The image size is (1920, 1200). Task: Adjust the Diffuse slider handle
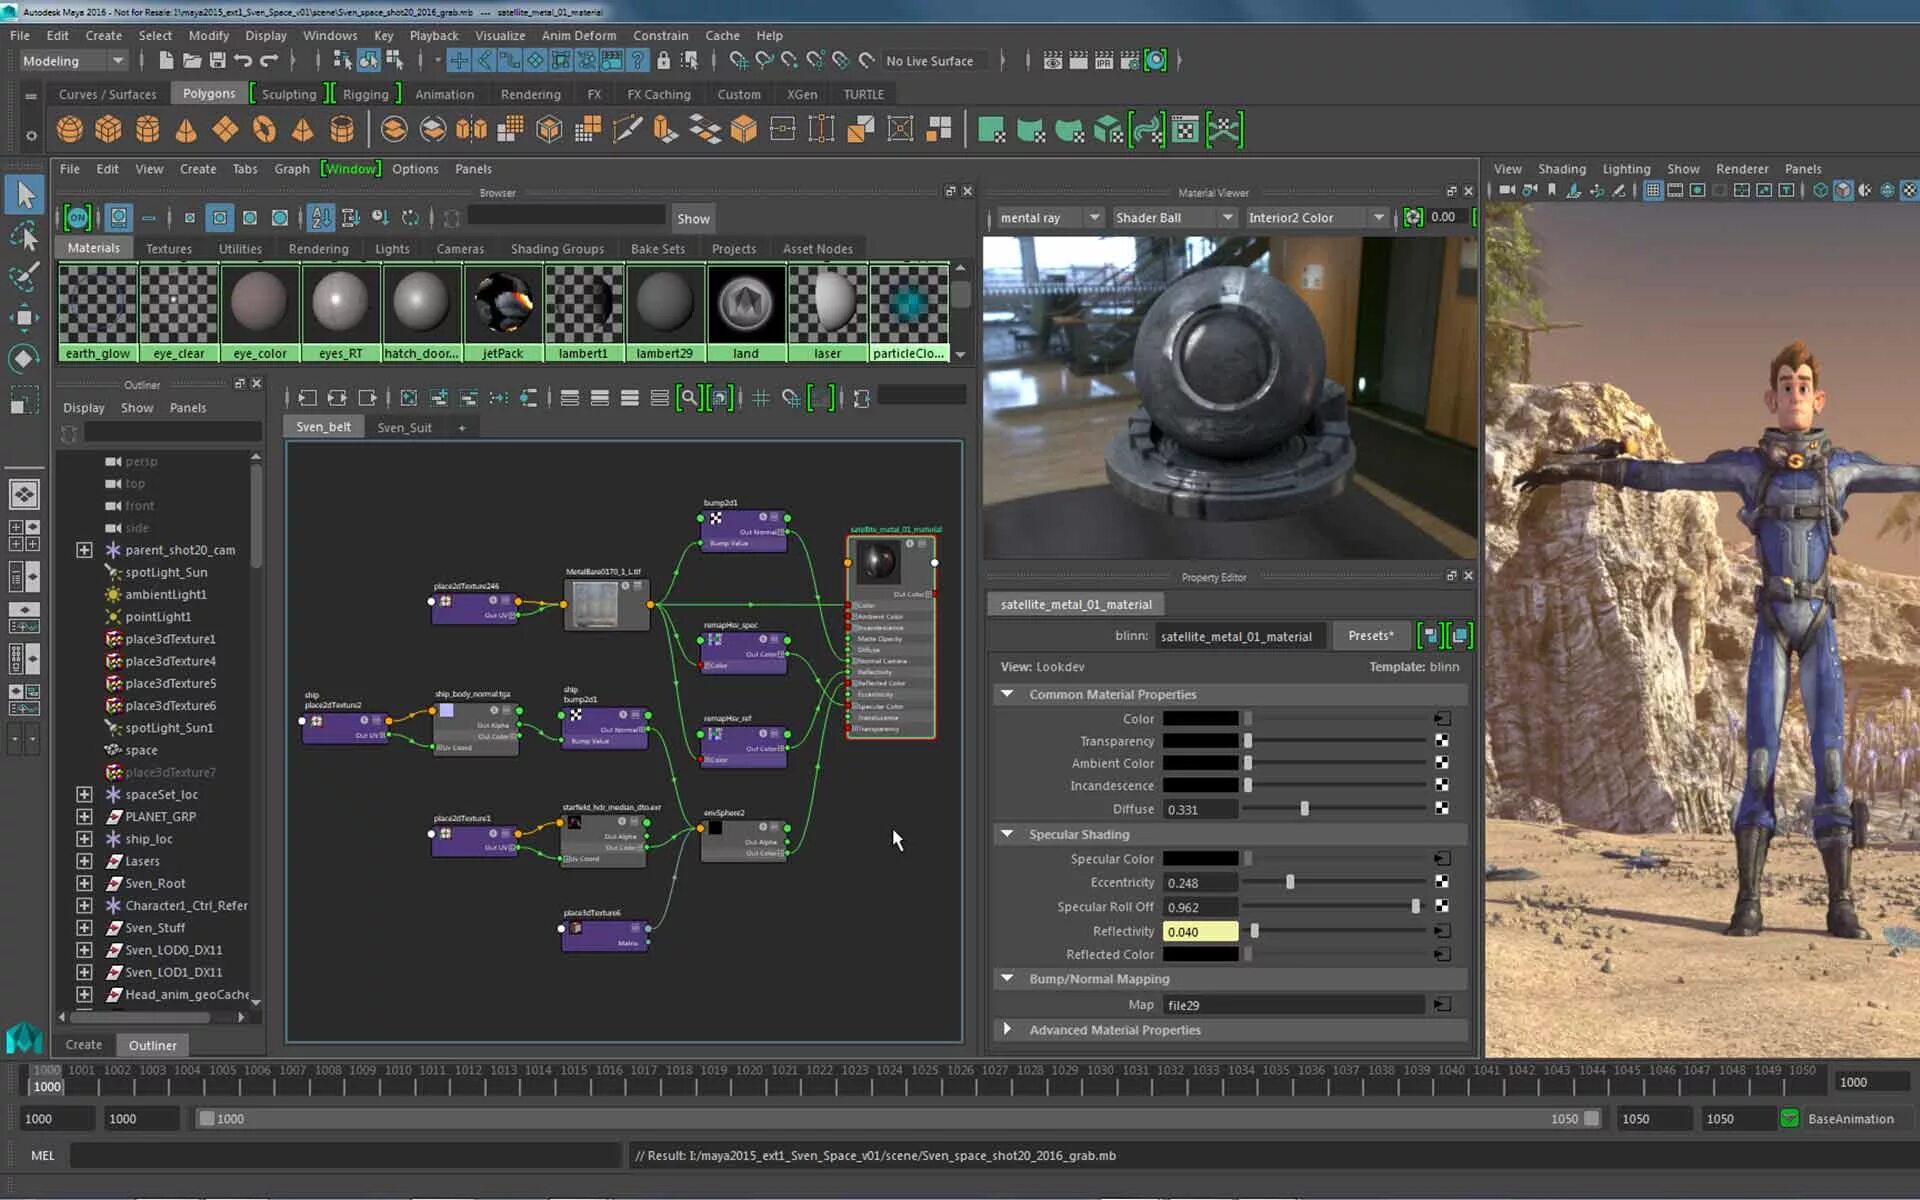(1304, 808)
